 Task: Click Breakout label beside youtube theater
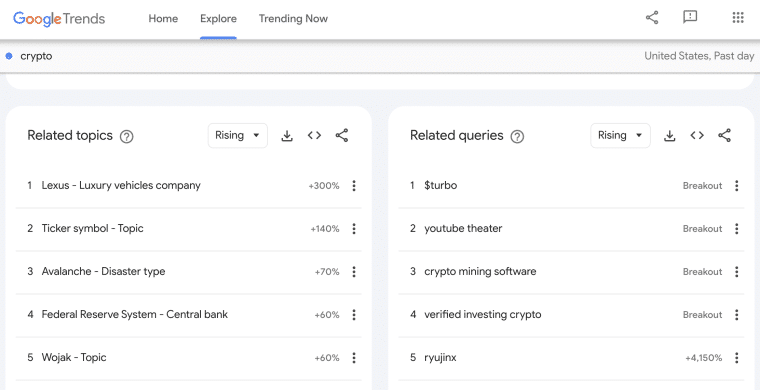[x=702, y=229]
